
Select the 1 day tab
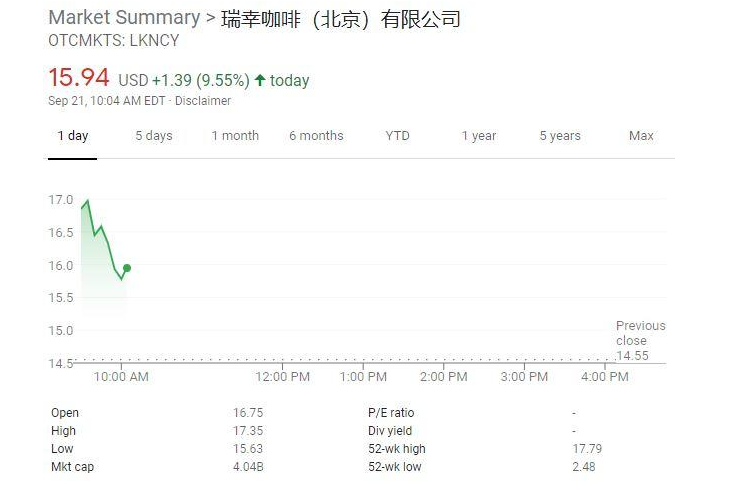click(73, 136)
